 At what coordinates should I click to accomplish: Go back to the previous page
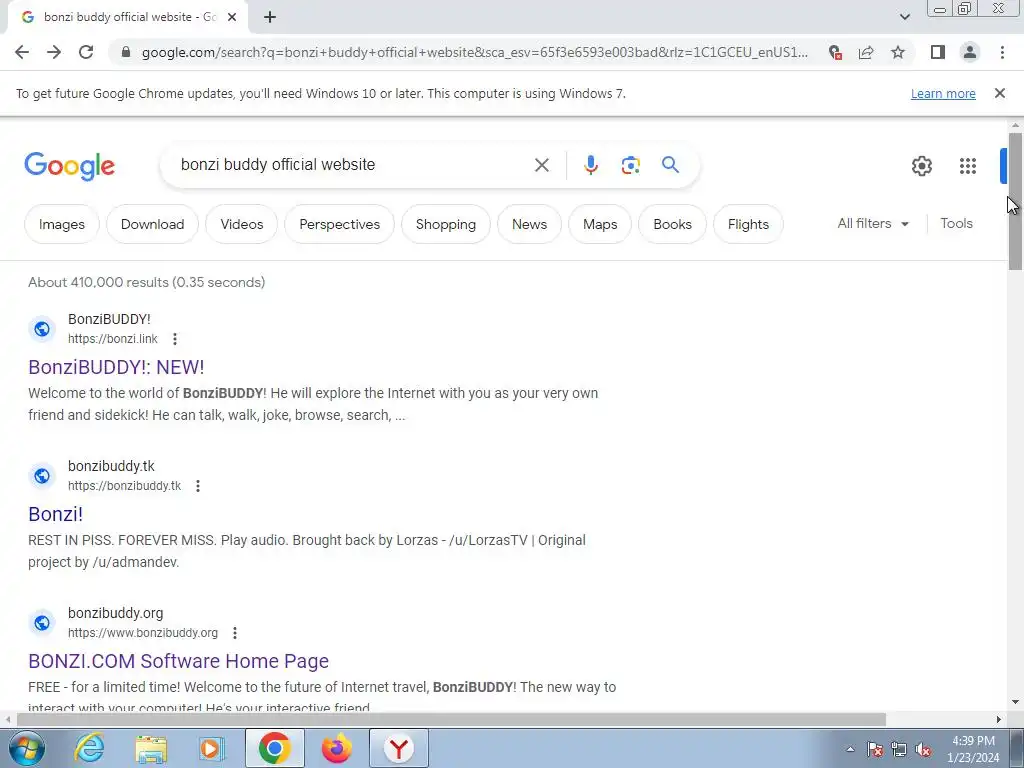(x=22, y=52)
